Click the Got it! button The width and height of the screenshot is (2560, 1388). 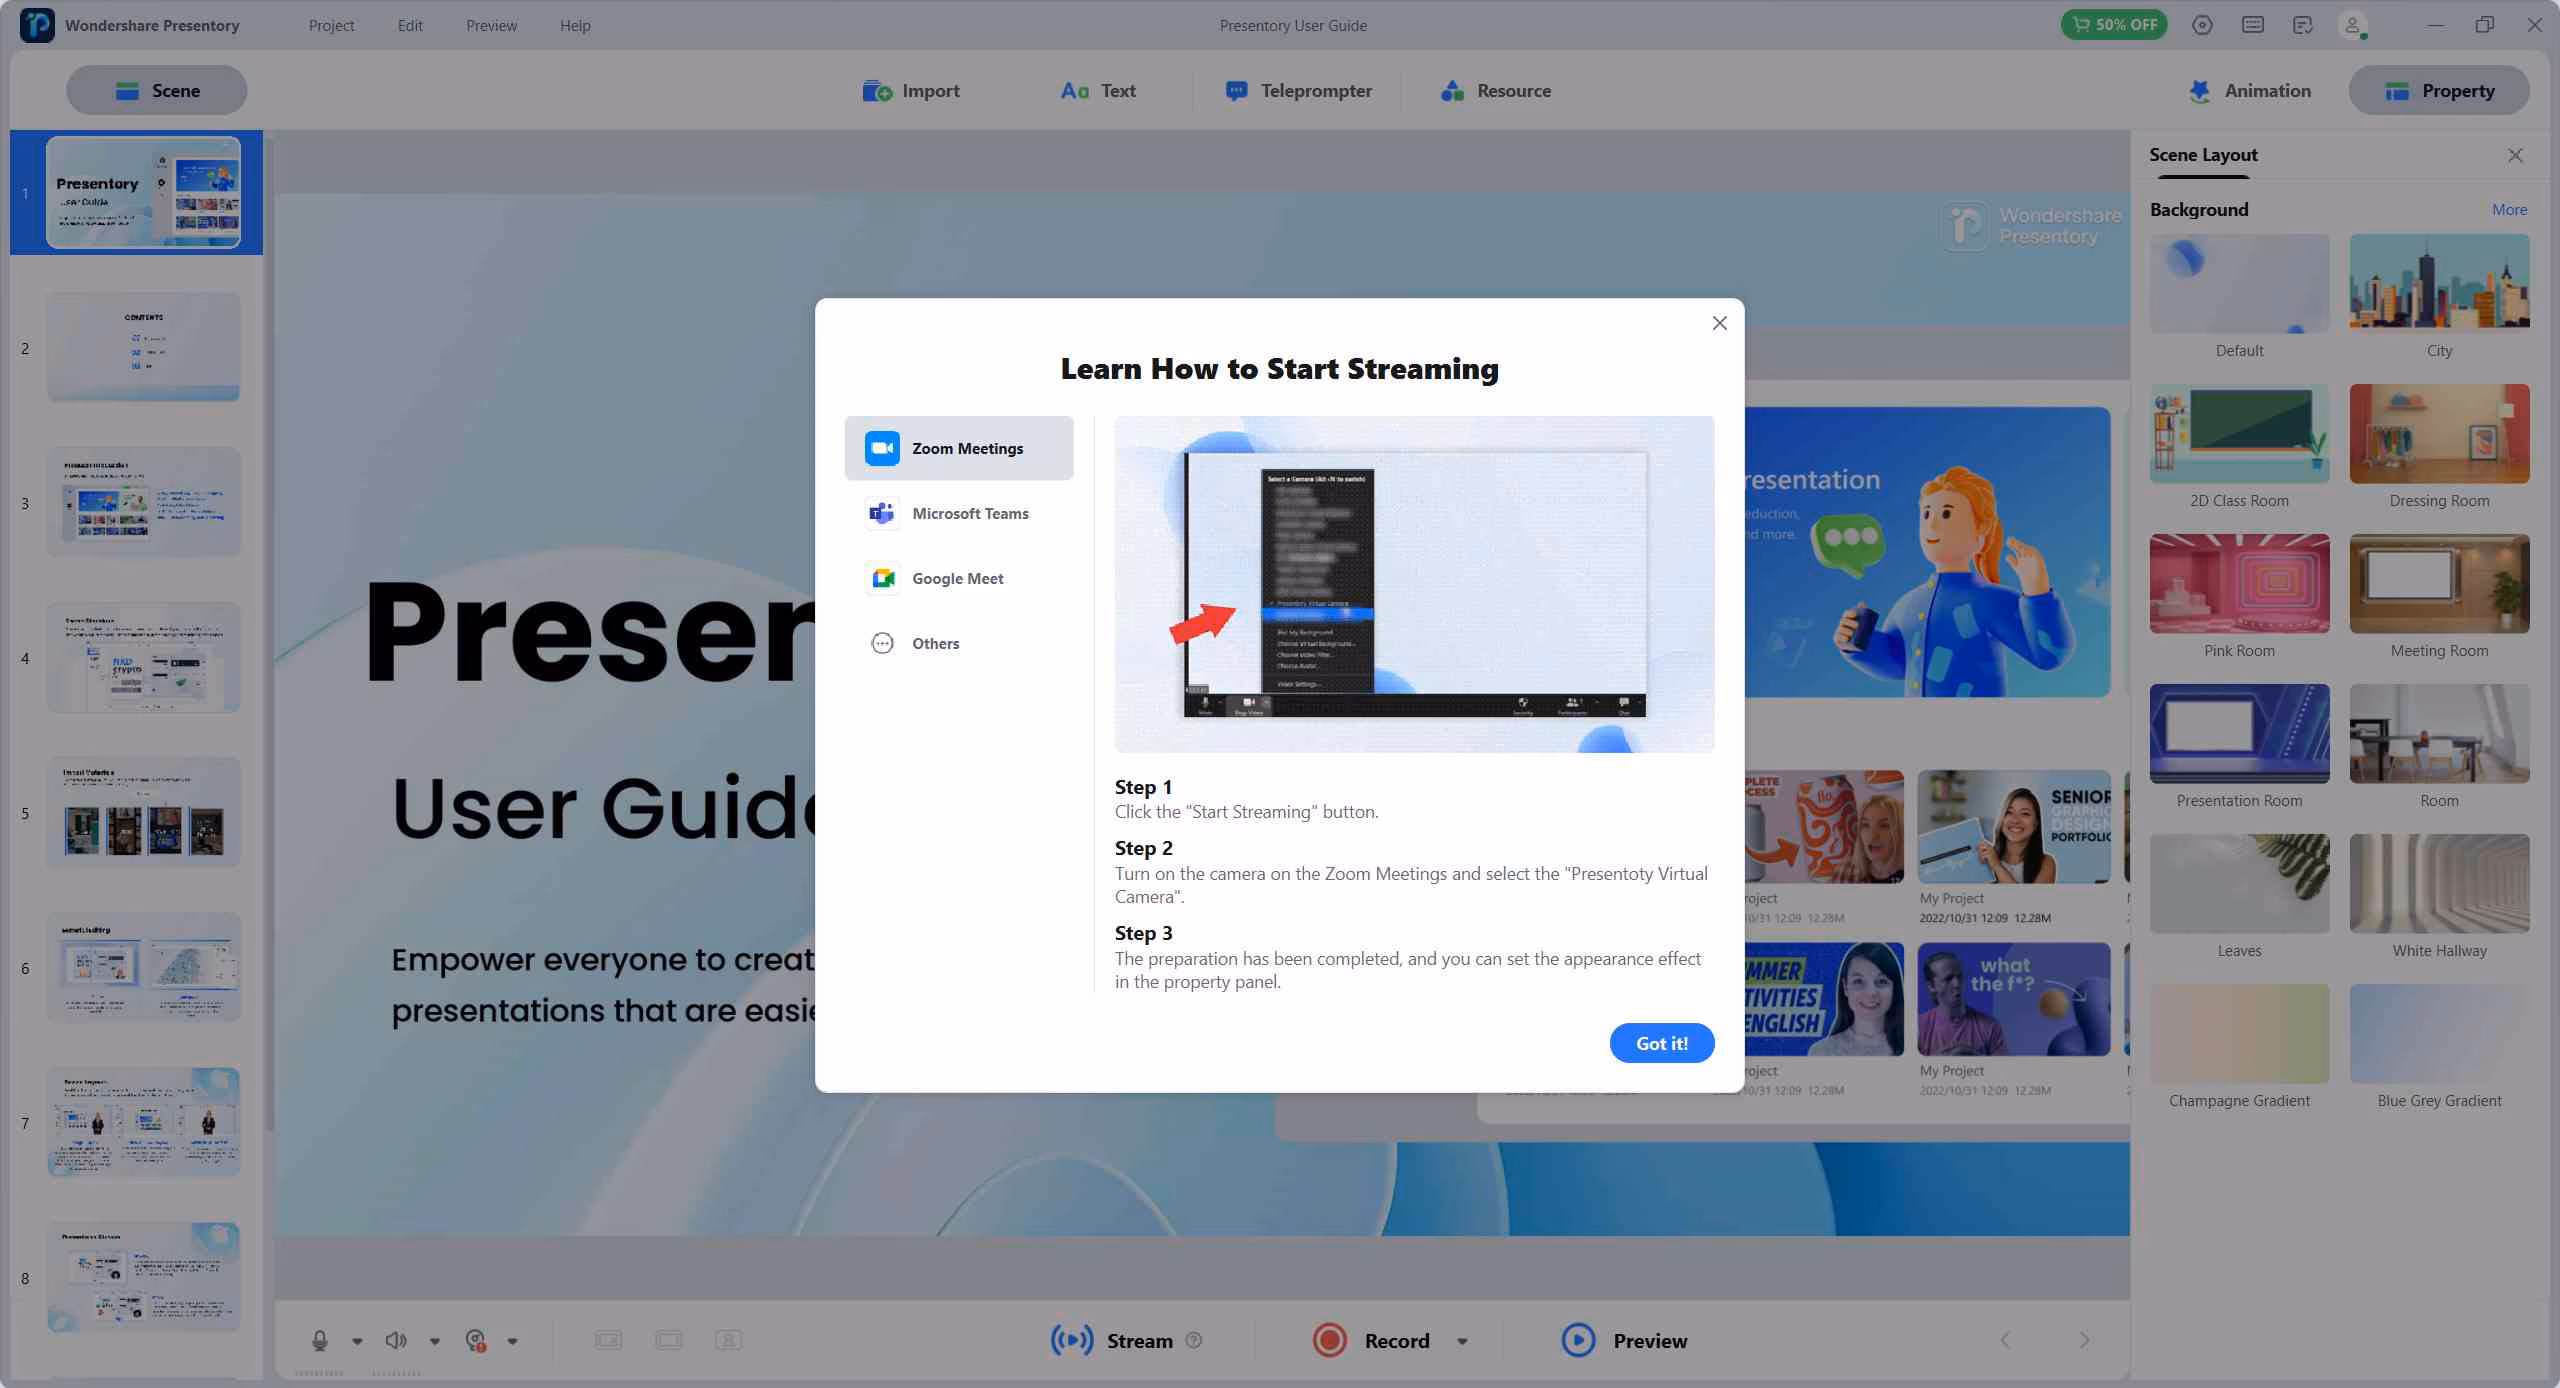(1661, 1043)
